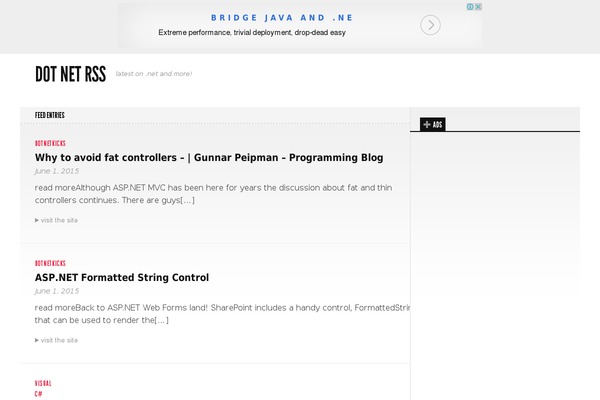The image size is (600, 400).
Task: Click tagline 'latest on .net and more!'
Action: click(153, 73)
